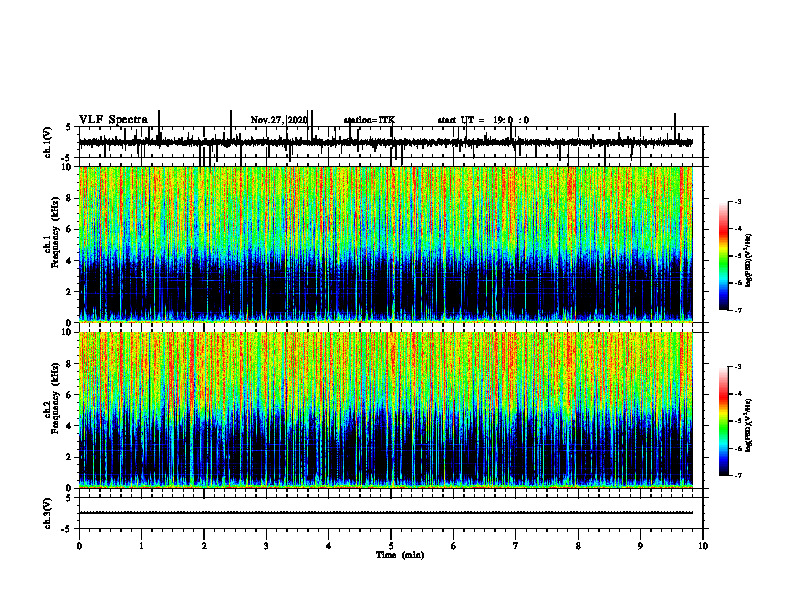
Task: Click time axis tick label "10"
Action: pyautogui.click(x=703, y=546)
